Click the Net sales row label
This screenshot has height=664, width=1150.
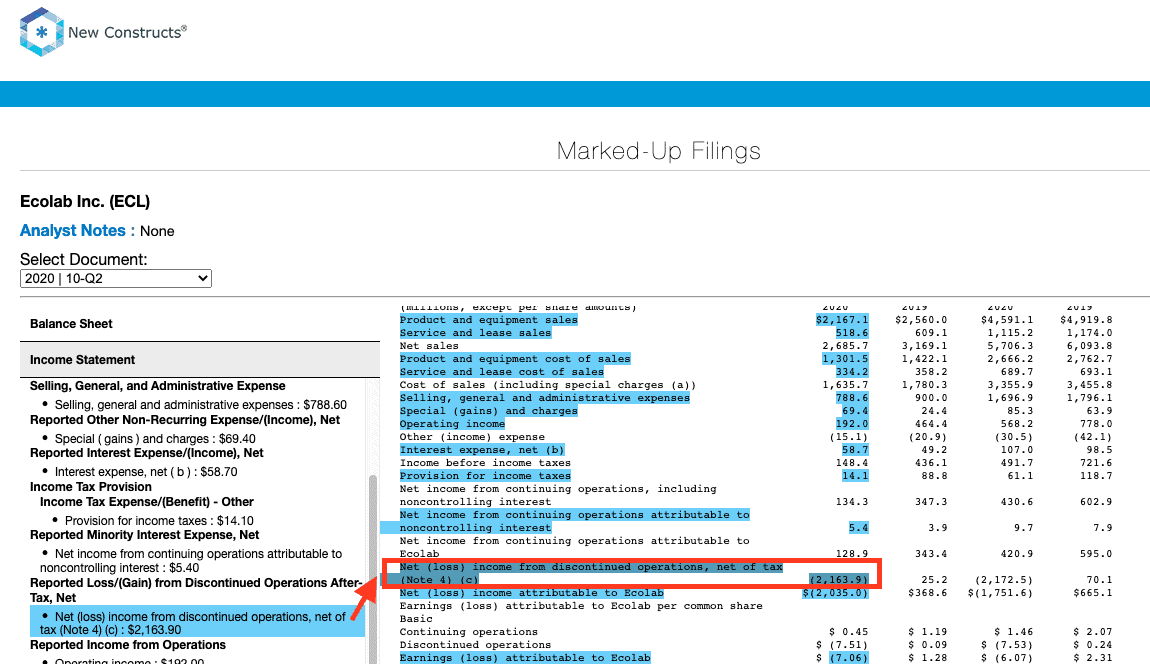429,346
